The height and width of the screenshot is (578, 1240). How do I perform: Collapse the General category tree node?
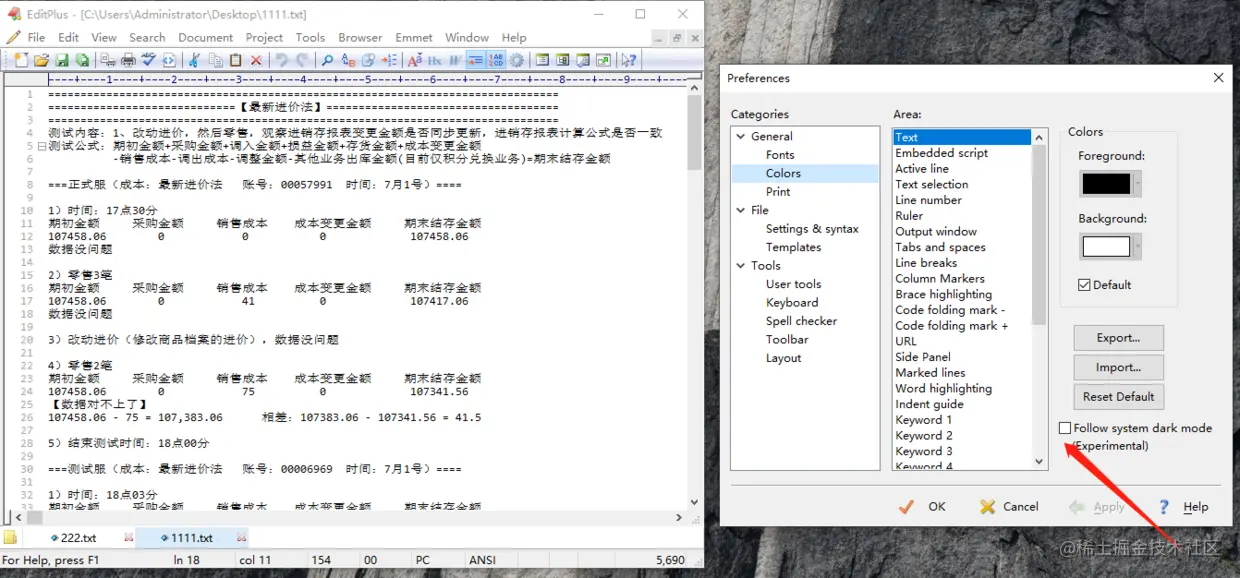741,136
